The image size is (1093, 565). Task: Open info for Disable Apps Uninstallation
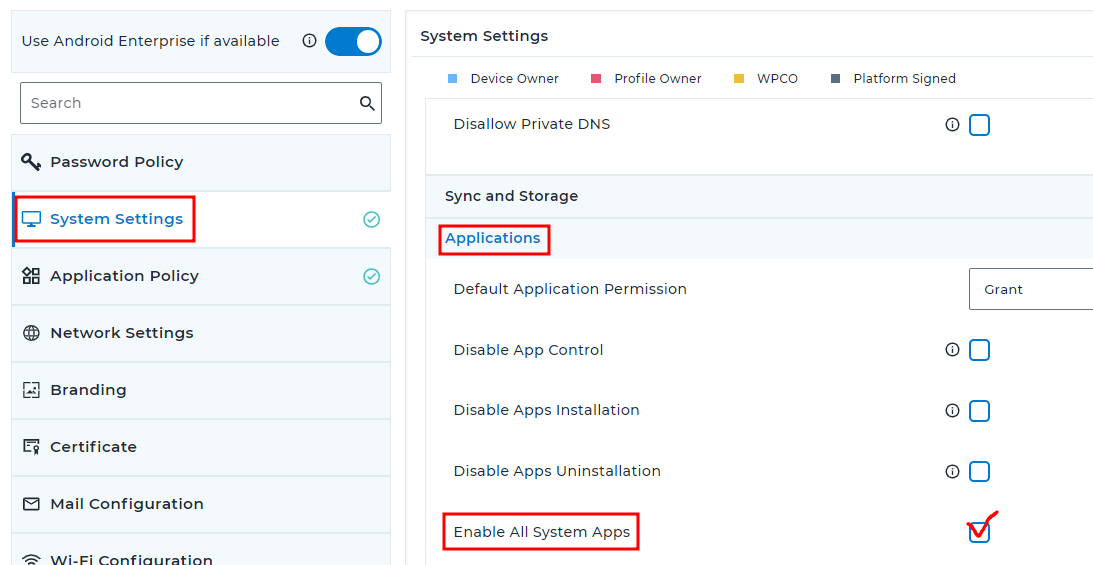952,472
